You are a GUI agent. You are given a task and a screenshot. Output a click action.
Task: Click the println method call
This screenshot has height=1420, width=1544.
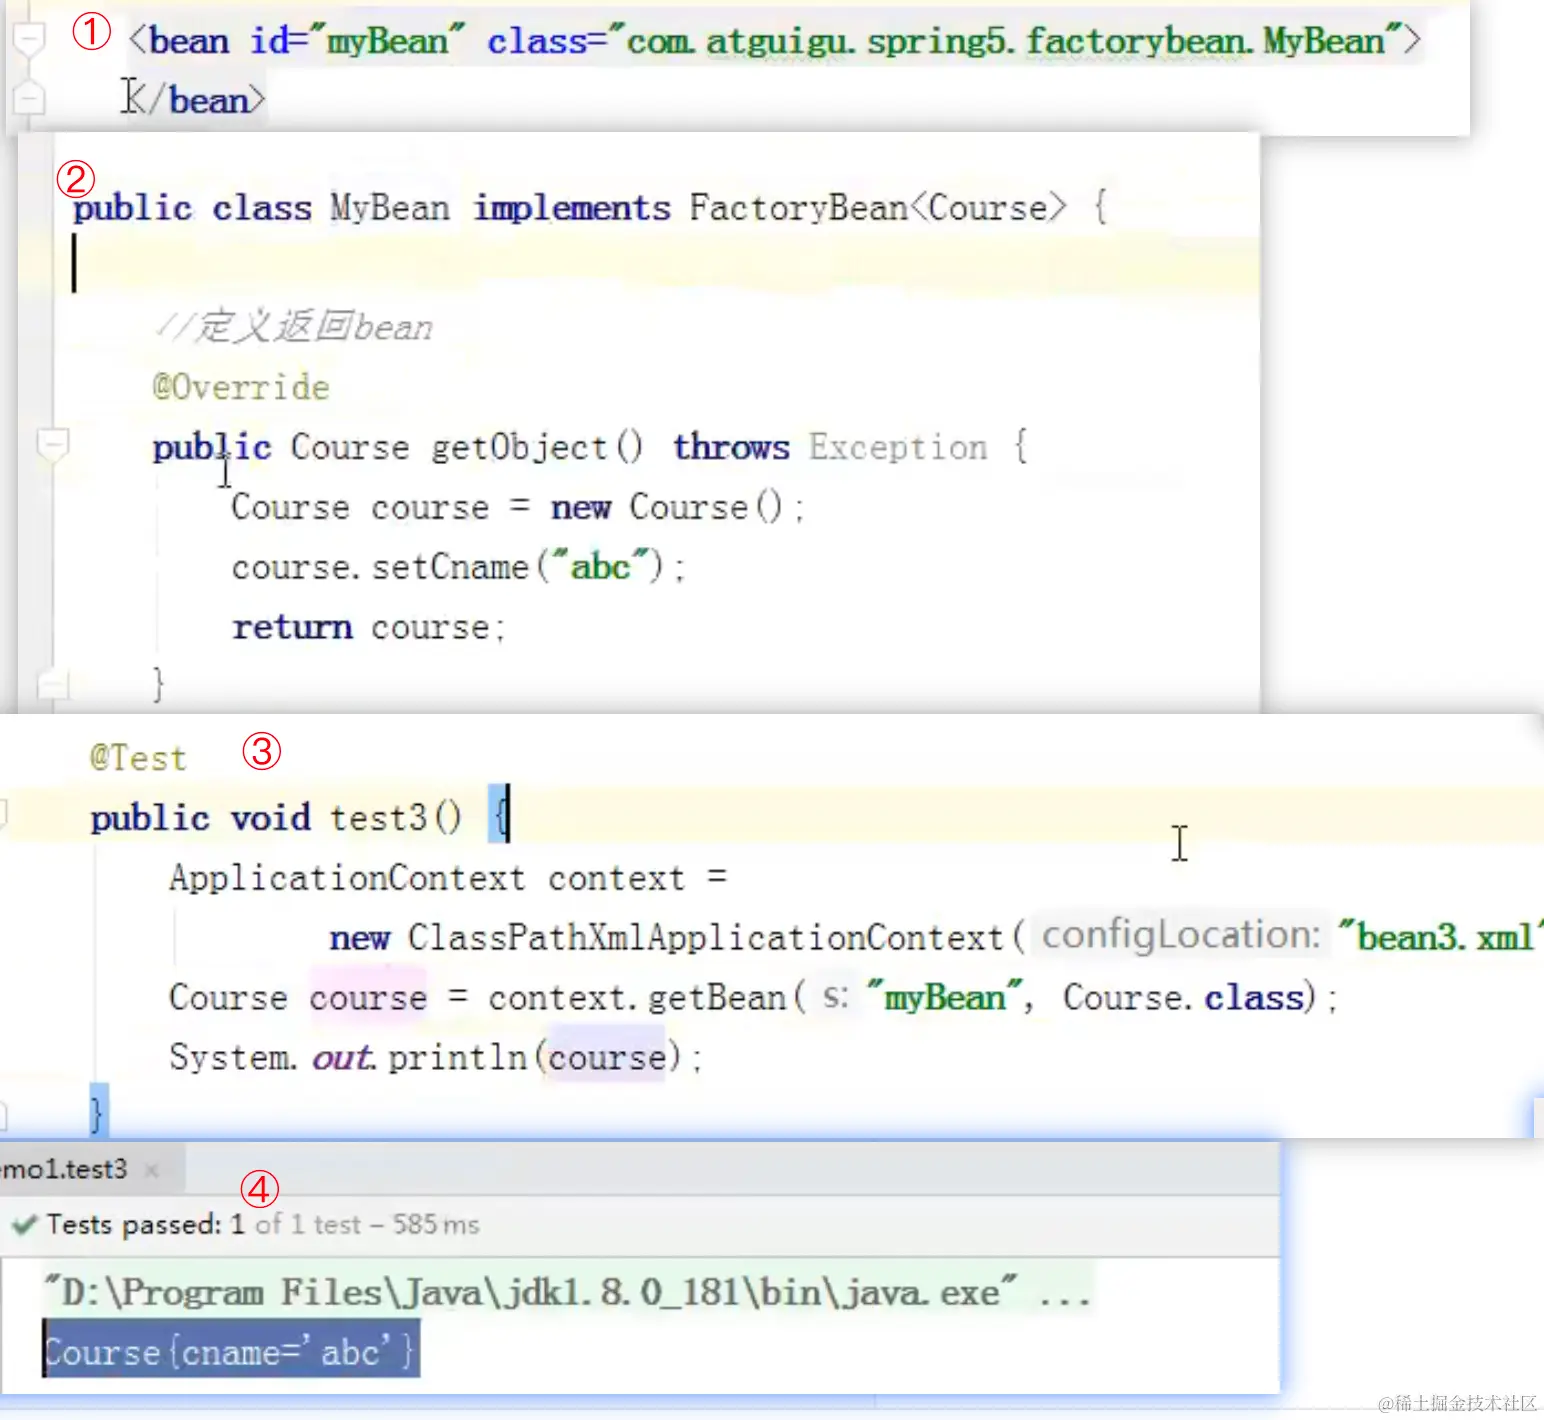coord(457,1058)
